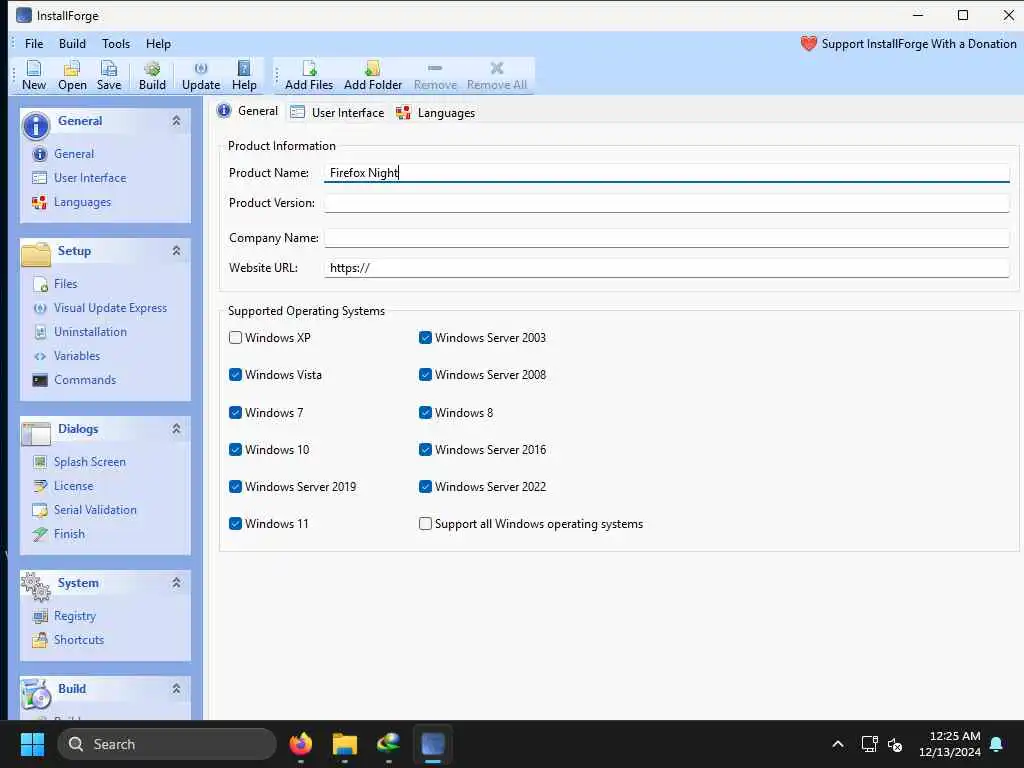Collapse the Dialogs sidebar group
Screen dimensions: 1024x768
(x=176, y=429)
